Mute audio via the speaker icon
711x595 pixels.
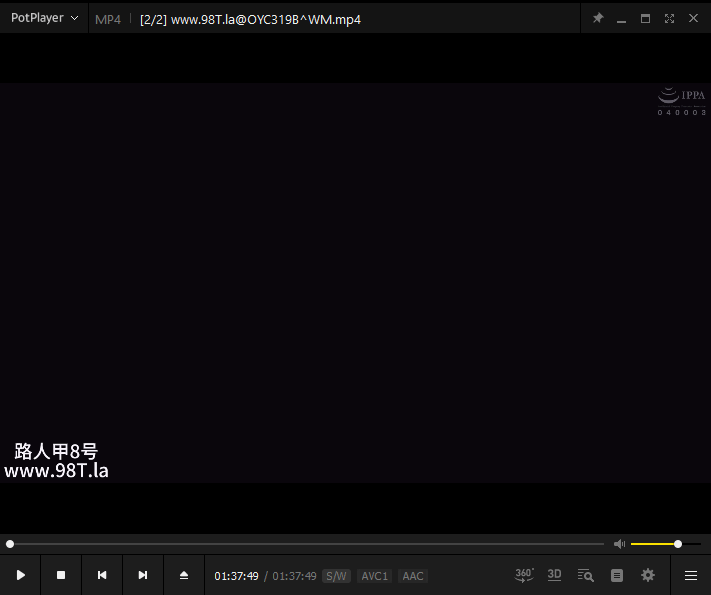(619, 544)
